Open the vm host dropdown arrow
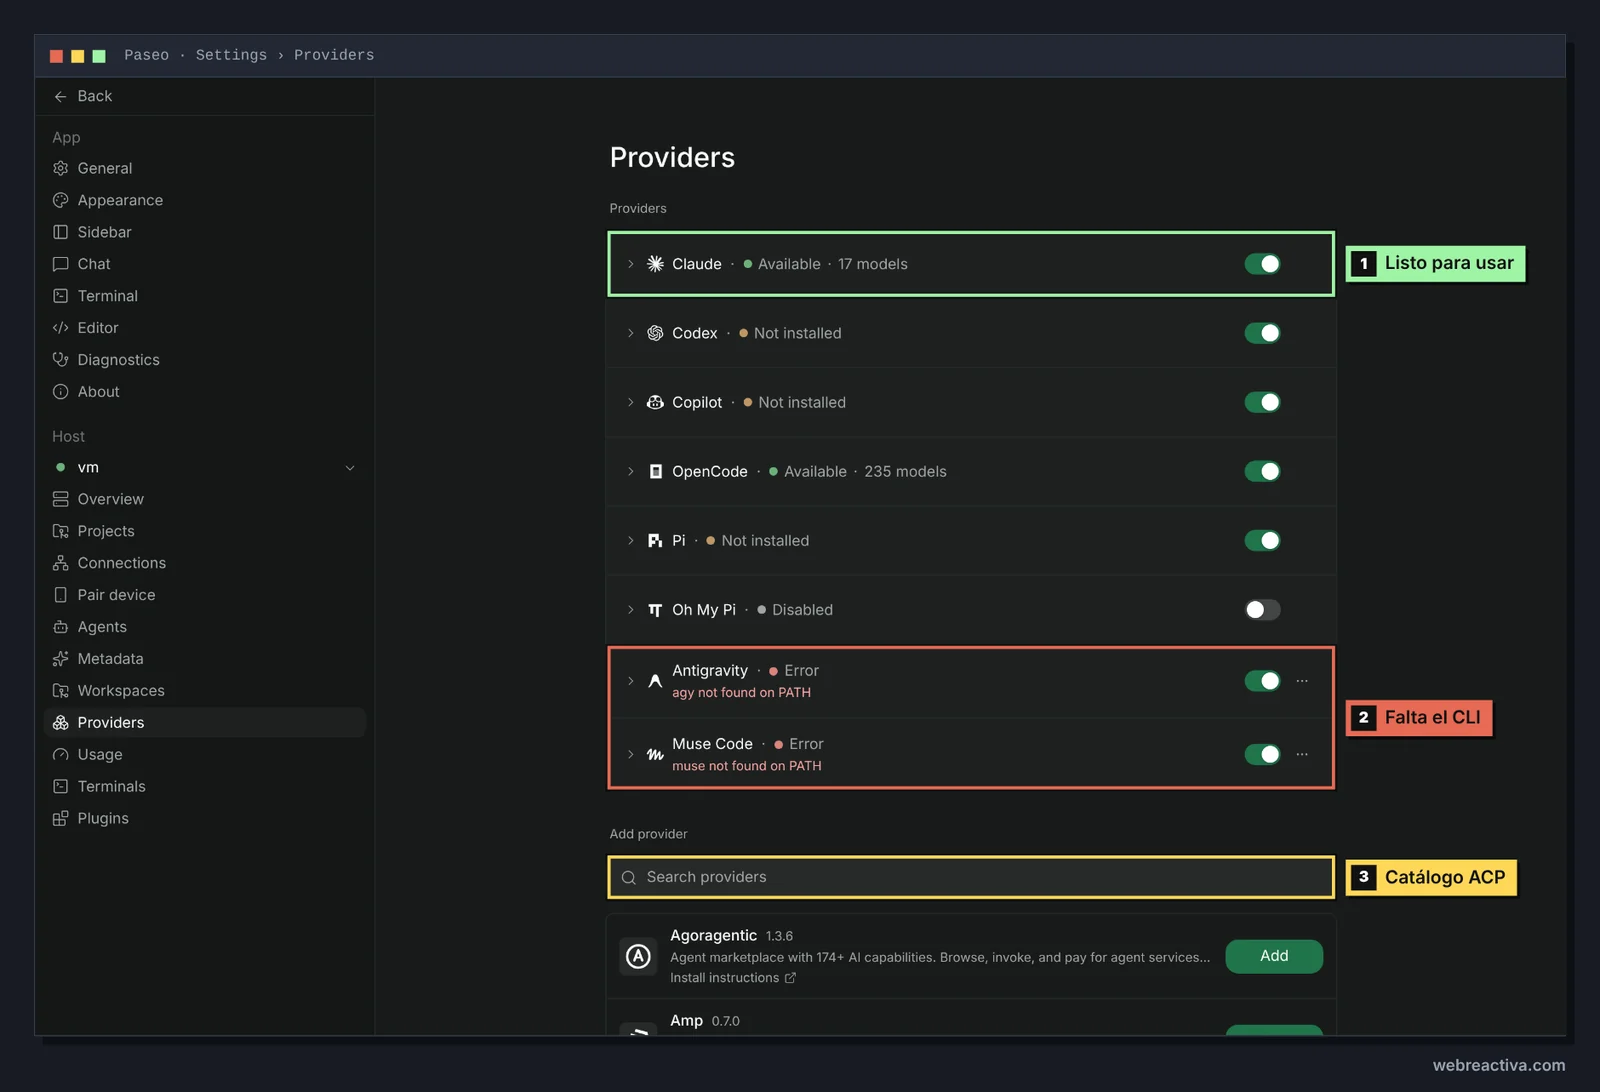 click(x=350, y=468)
